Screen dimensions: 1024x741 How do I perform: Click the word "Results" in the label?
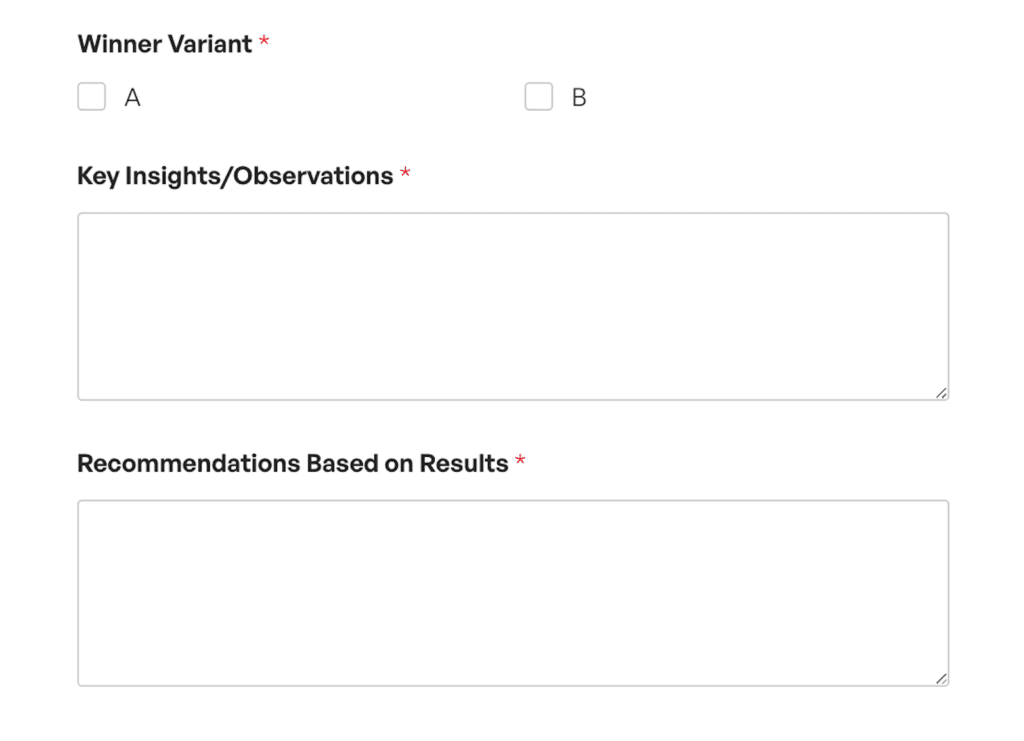click(x=464, y=464)
